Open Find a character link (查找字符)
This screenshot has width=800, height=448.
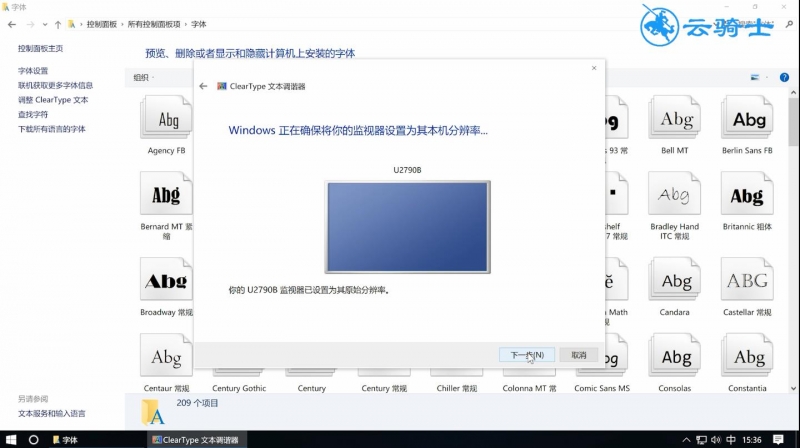33,114
